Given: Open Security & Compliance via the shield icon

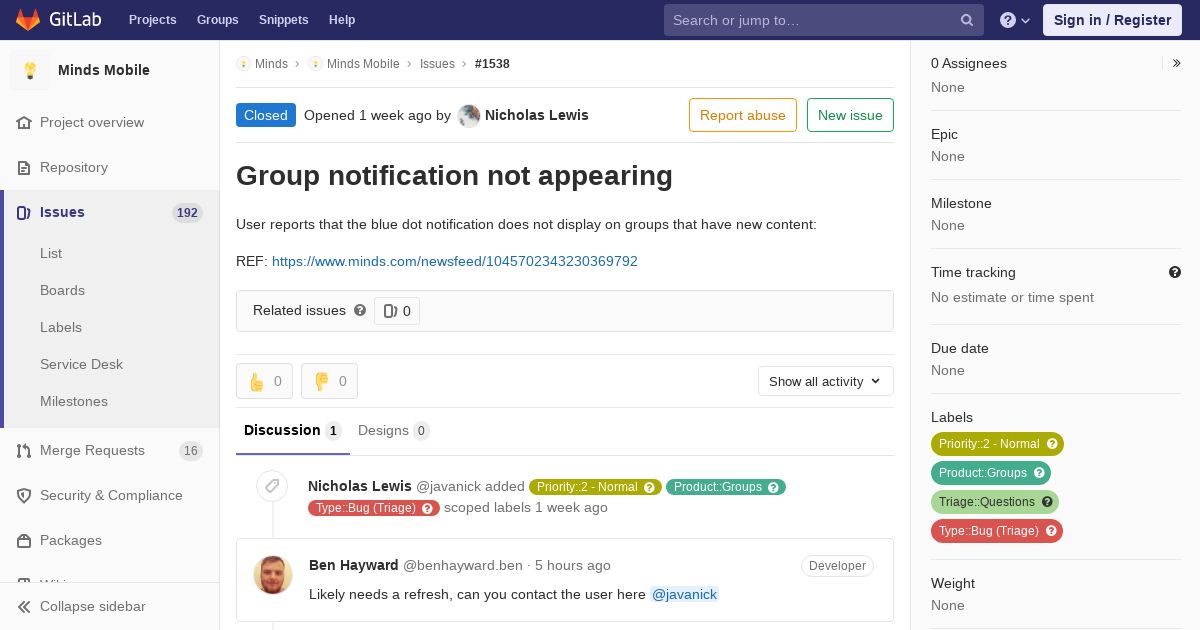Looking at the screenshot, I should point(24,495).
